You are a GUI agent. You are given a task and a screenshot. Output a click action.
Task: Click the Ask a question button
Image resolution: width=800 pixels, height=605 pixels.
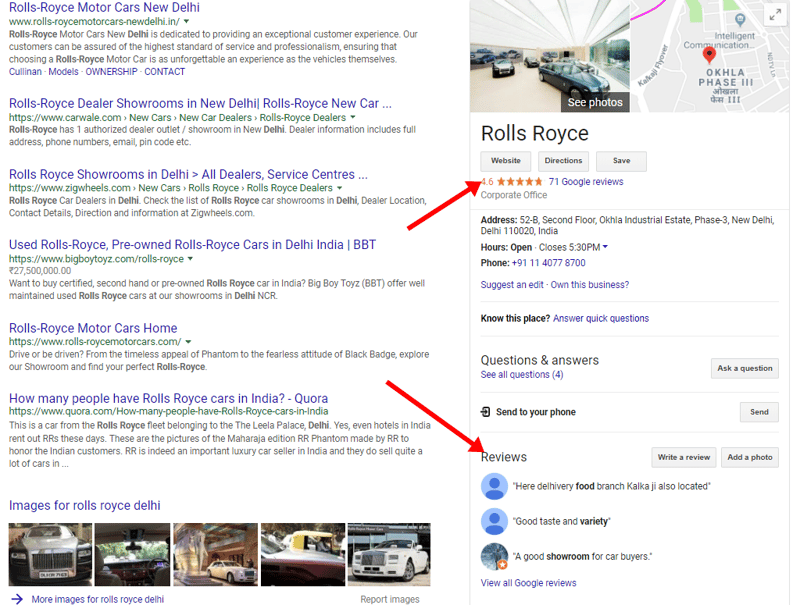tap(745, 368)
